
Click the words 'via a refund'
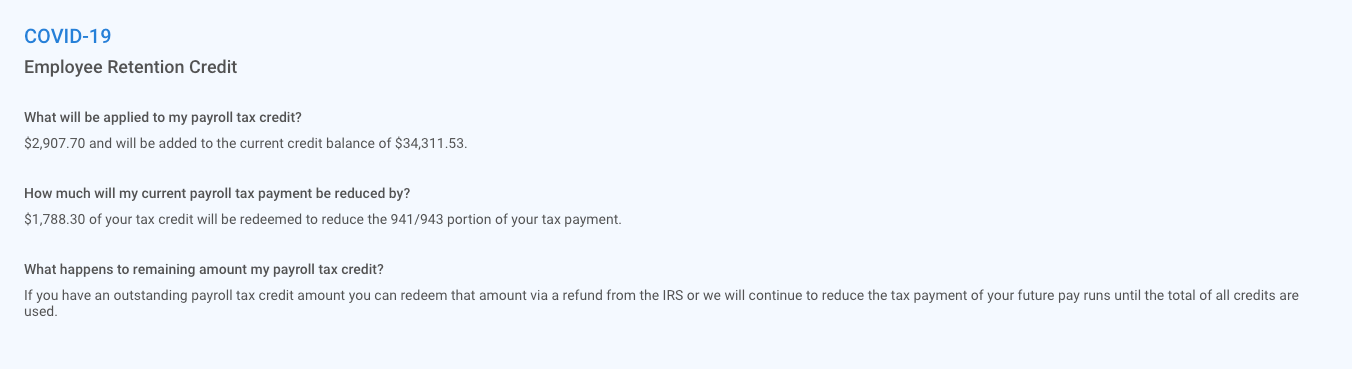point(545,296)
